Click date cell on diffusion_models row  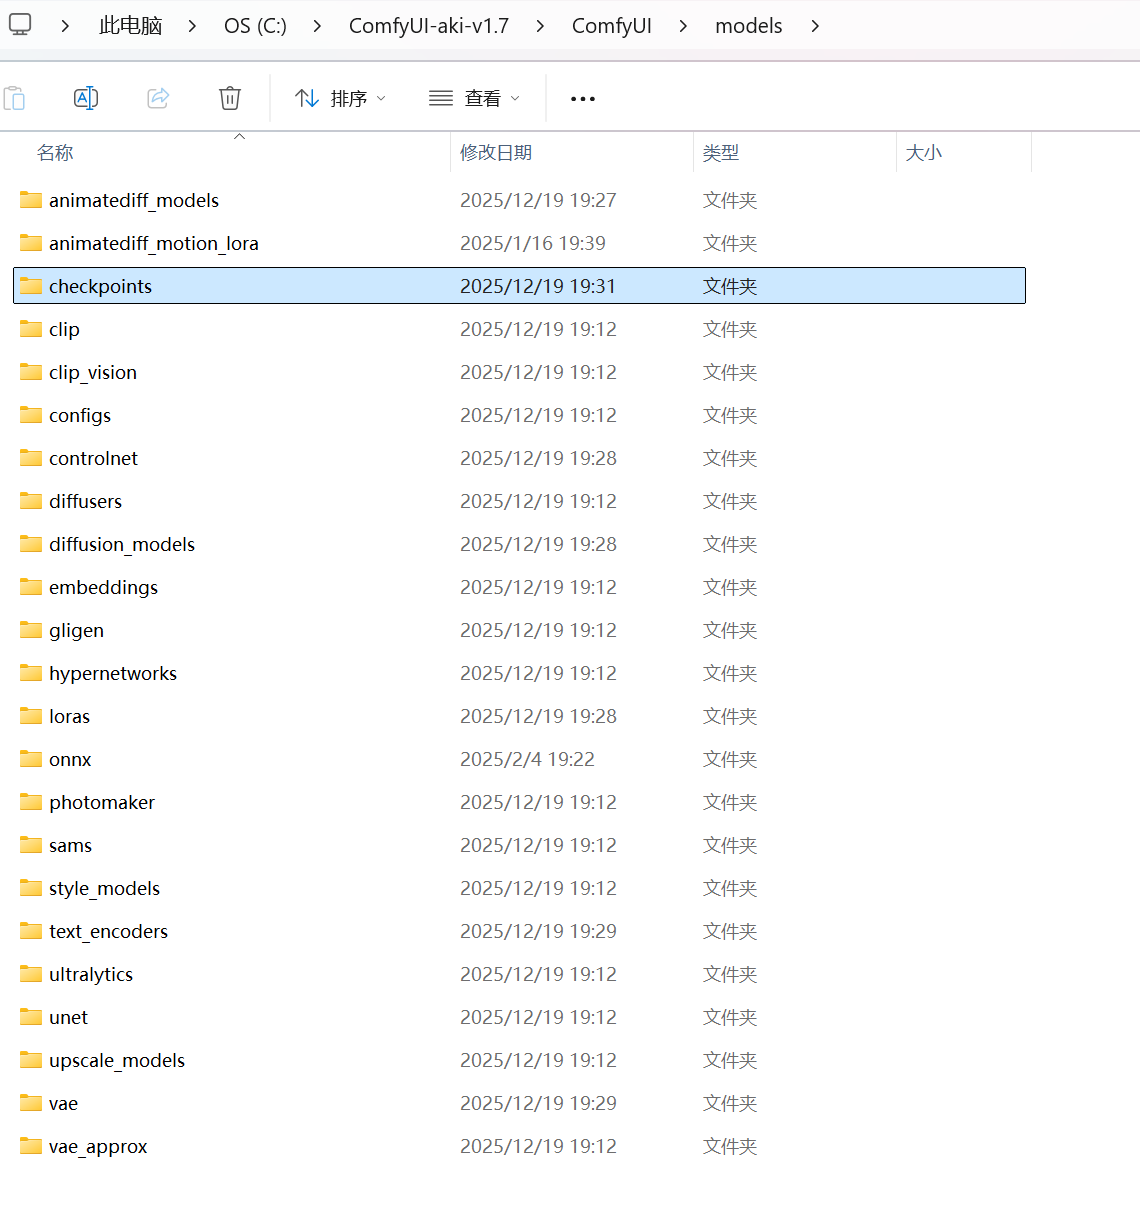tap(538, 544)
